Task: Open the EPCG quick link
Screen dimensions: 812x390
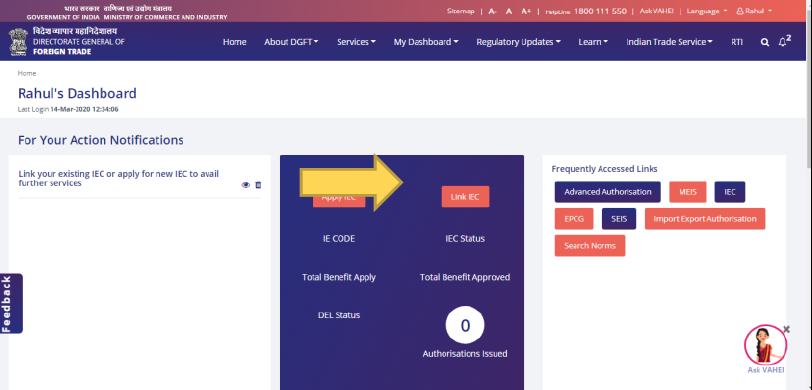Action: (574, 219)
